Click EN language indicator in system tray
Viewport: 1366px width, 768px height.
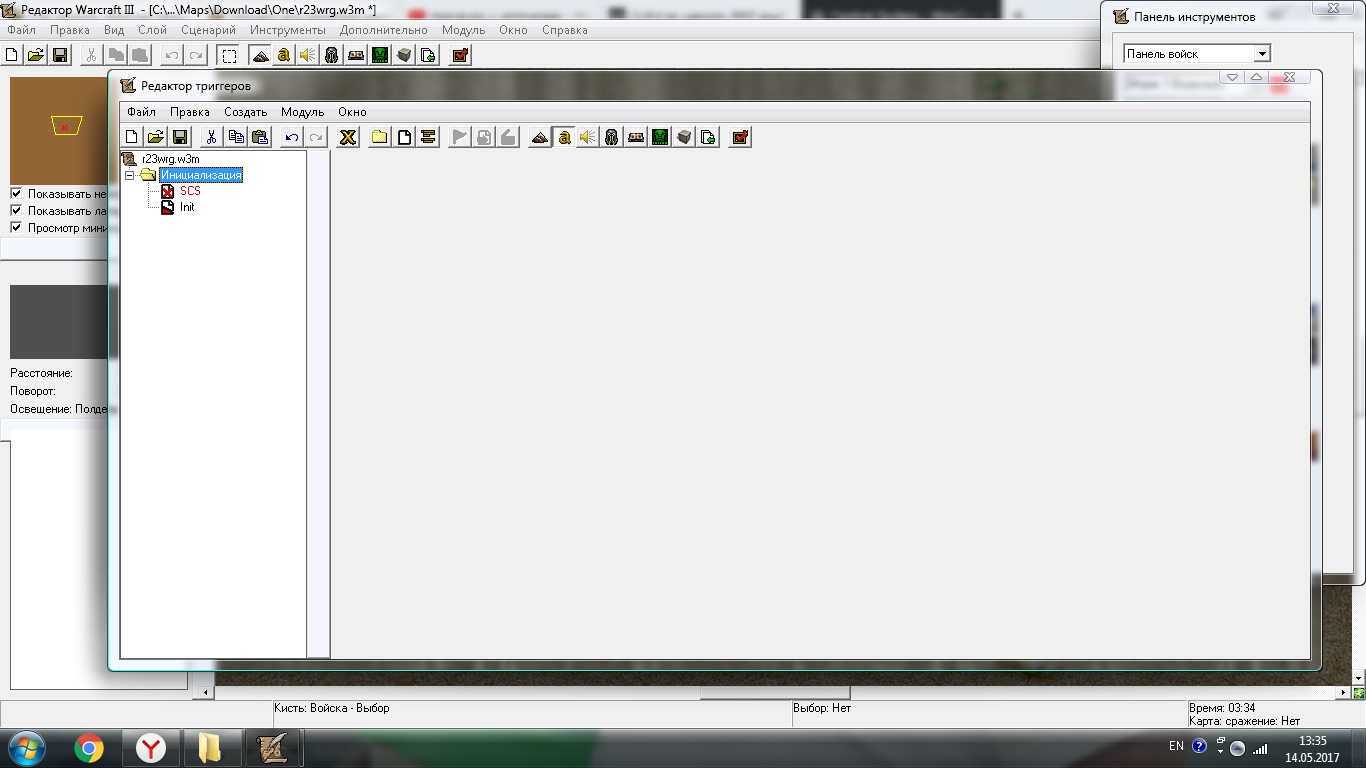tap(1176, 746)
